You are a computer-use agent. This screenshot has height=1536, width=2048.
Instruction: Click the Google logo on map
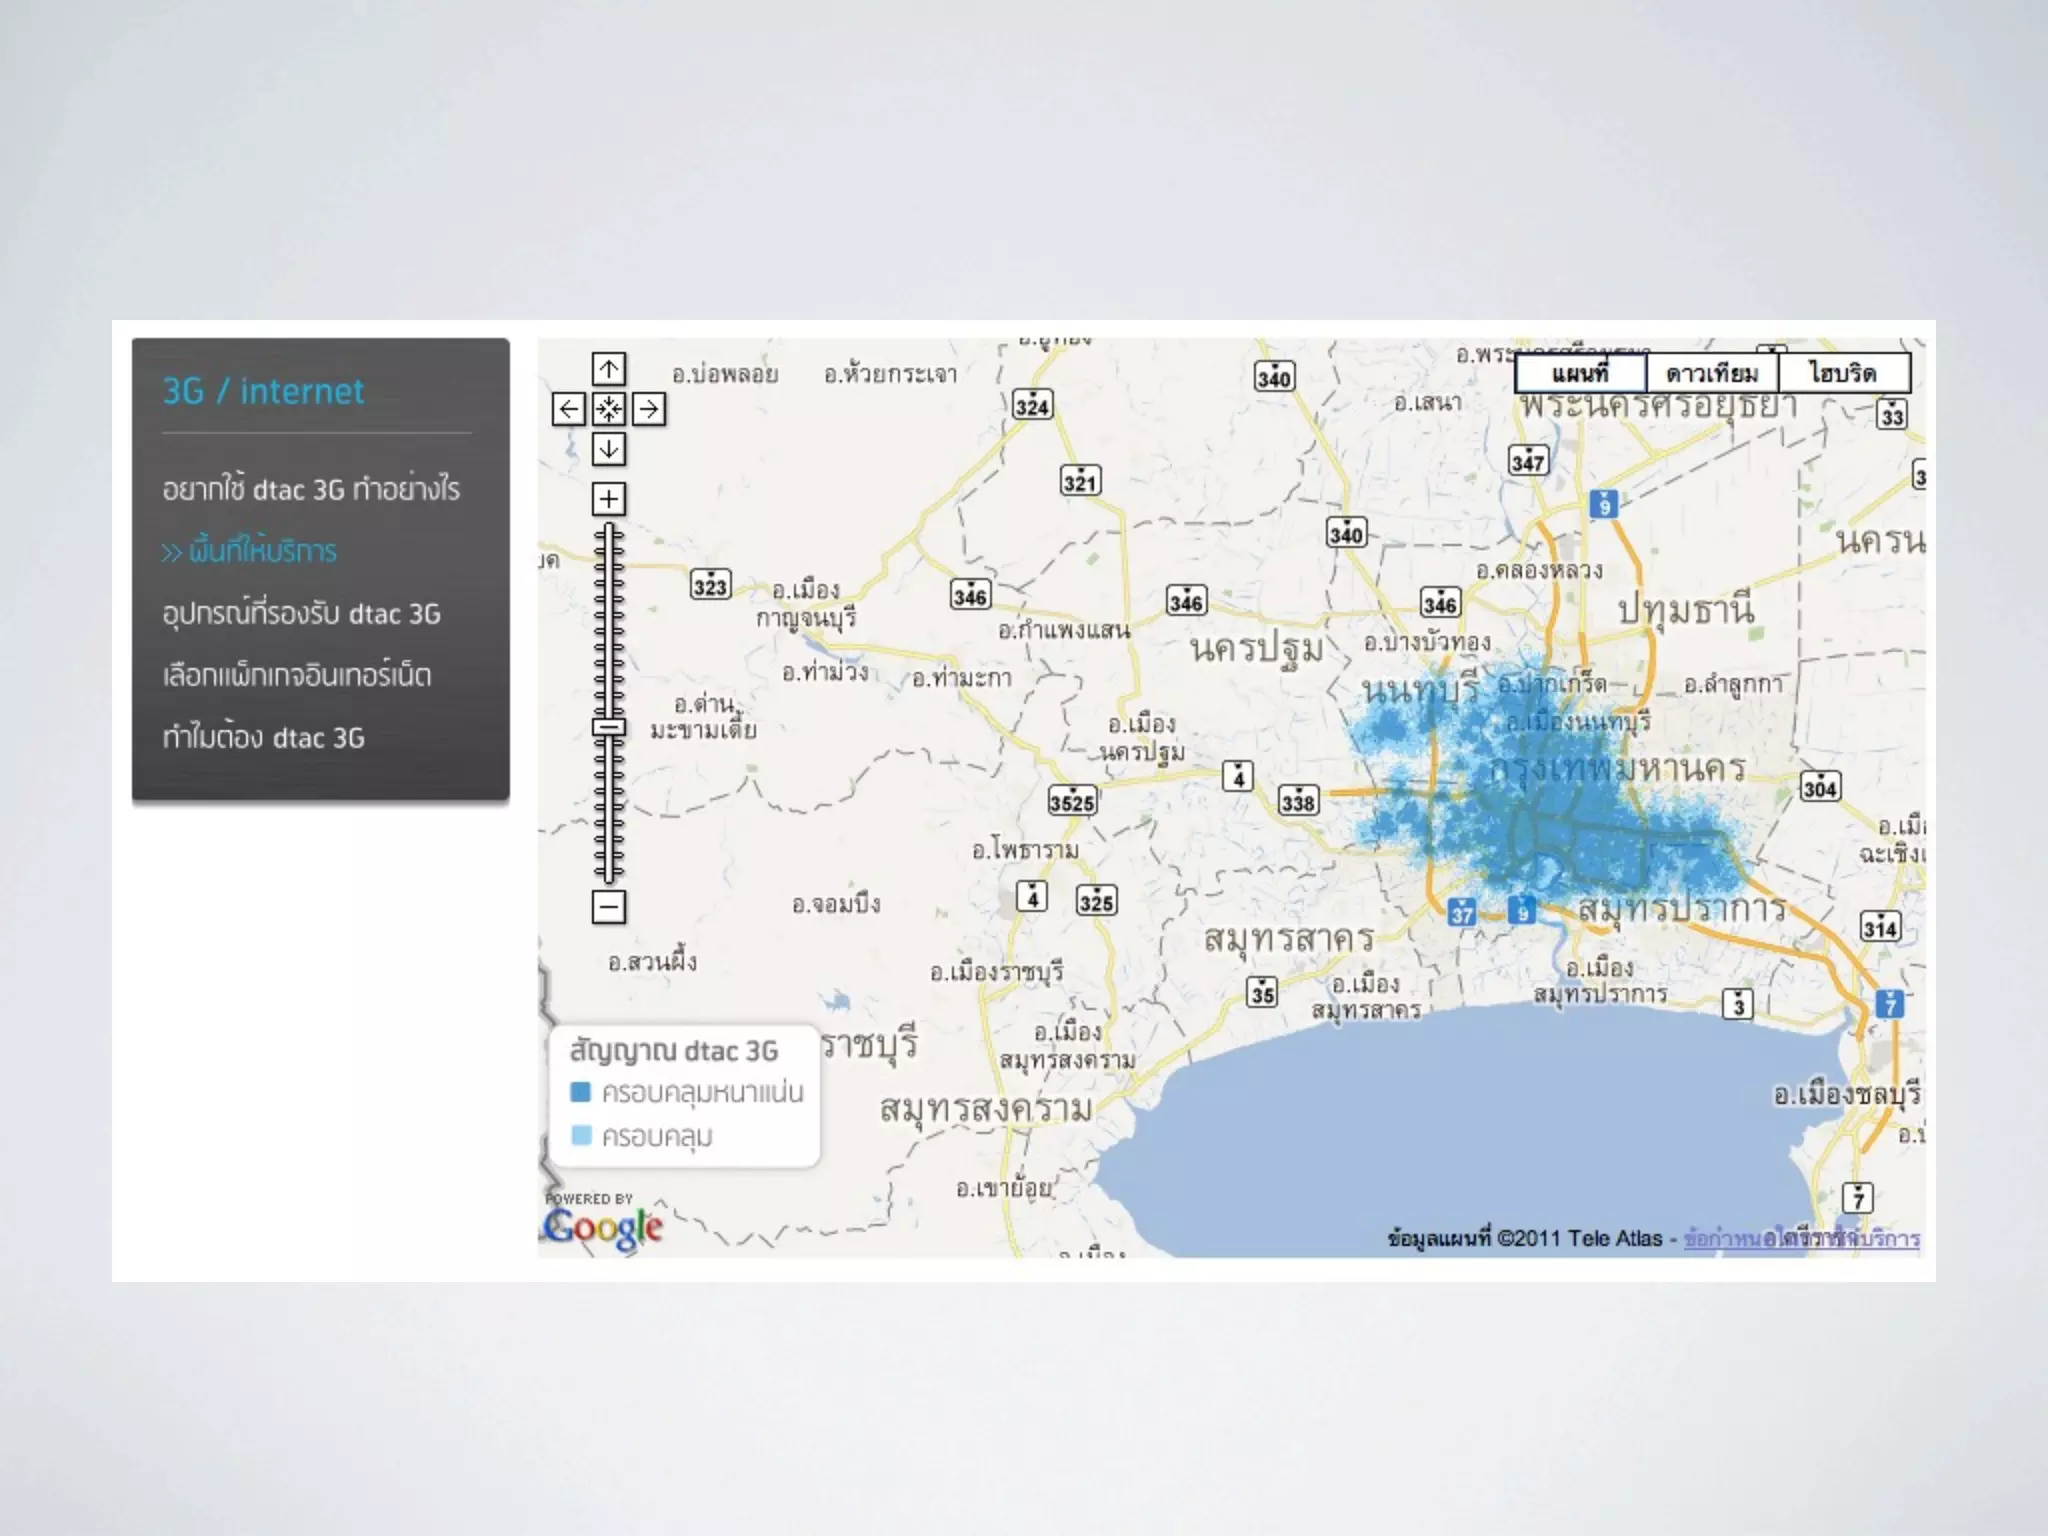(x=603, y=1226)
